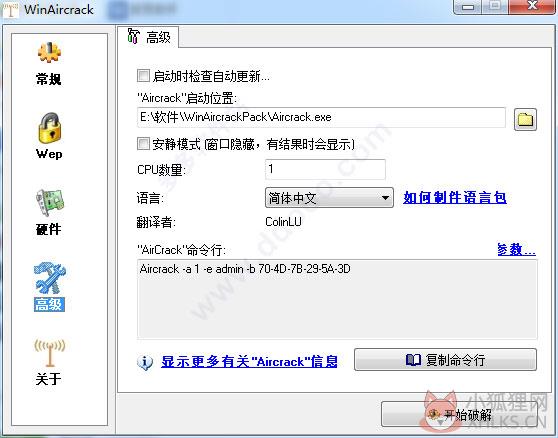558x438 pixels.
Task: Enable 启动时检查自动更新 checkbox
Action: pyautogui.click(x=143, y=75)
